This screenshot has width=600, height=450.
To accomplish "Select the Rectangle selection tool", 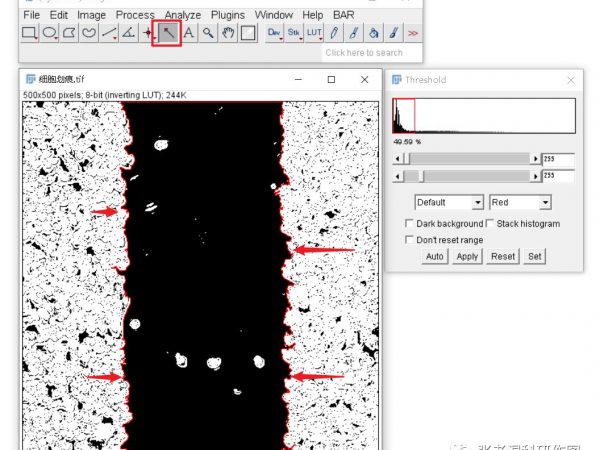I will click(x=29, y=33).
